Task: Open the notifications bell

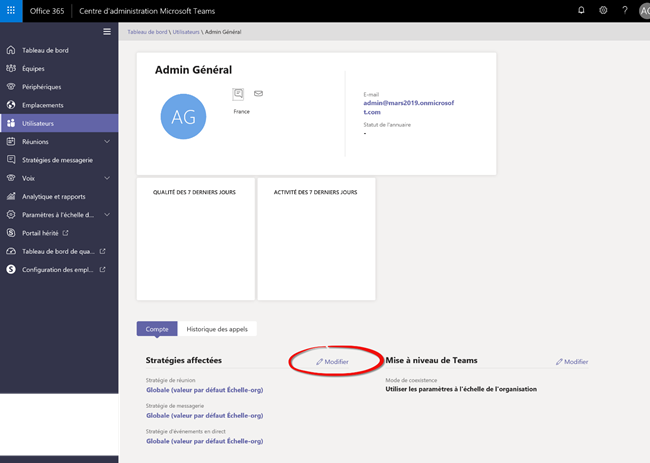Action: point(581,10)
